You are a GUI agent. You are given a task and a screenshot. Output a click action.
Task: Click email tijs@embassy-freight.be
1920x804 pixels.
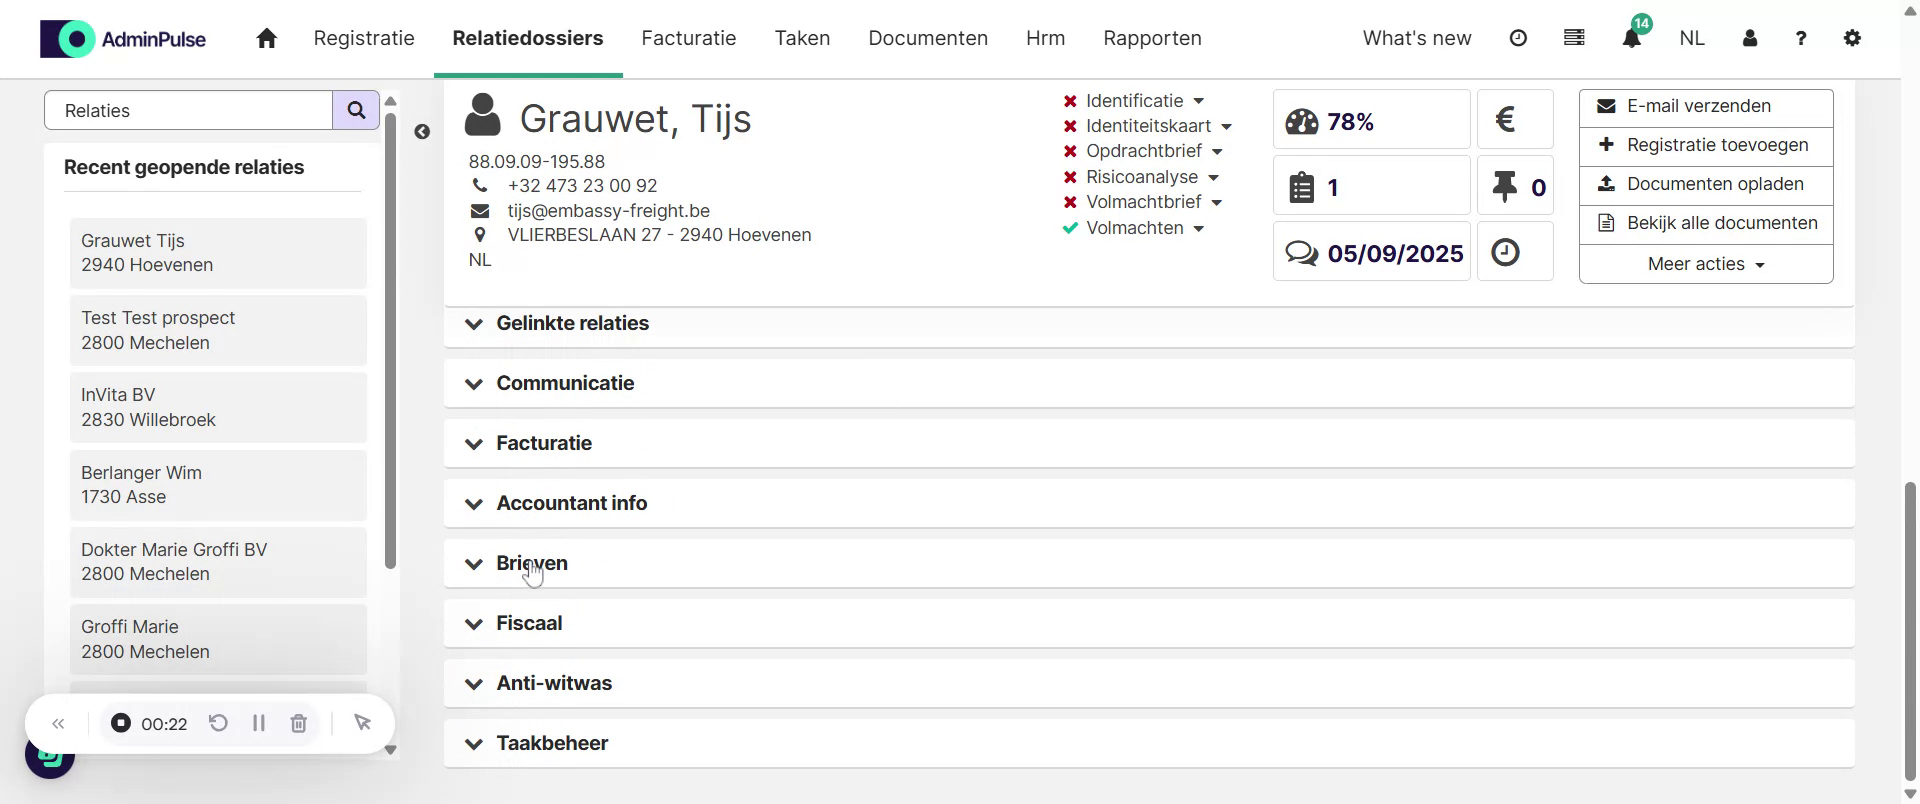tap(608, 211)
